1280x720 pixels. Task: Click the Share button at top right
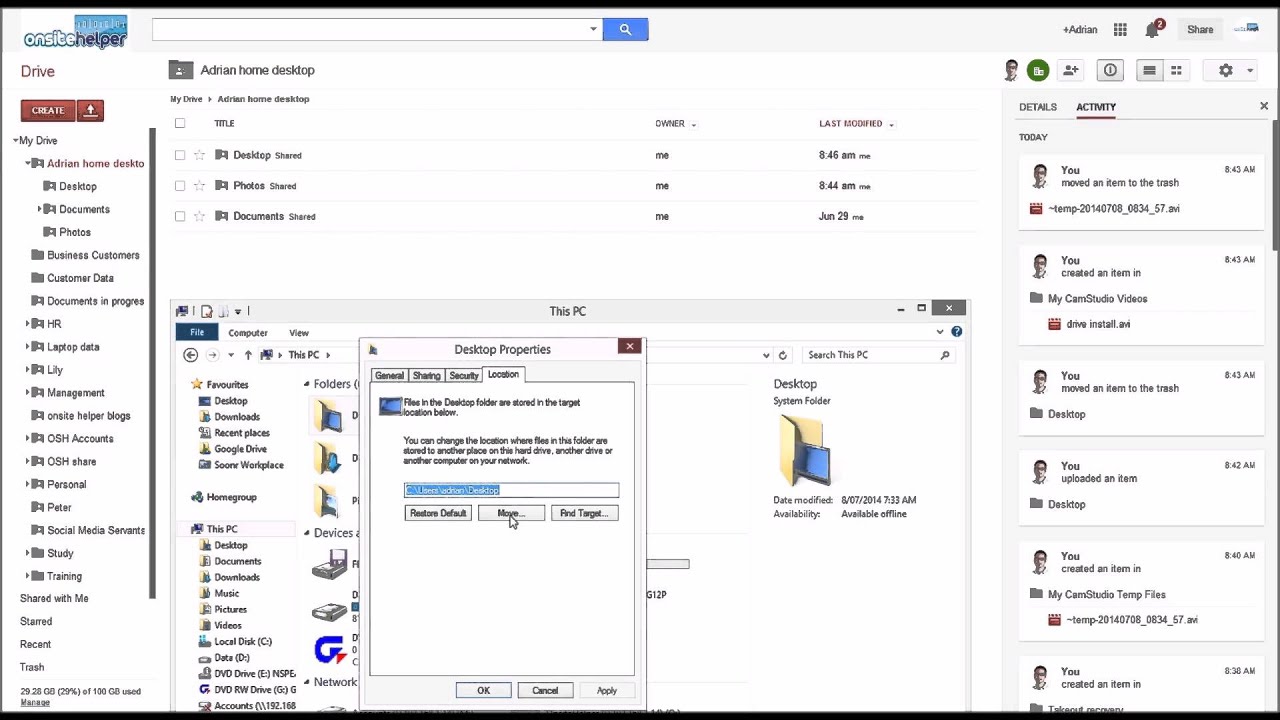pyautogui.click(x=1200, y=30)
